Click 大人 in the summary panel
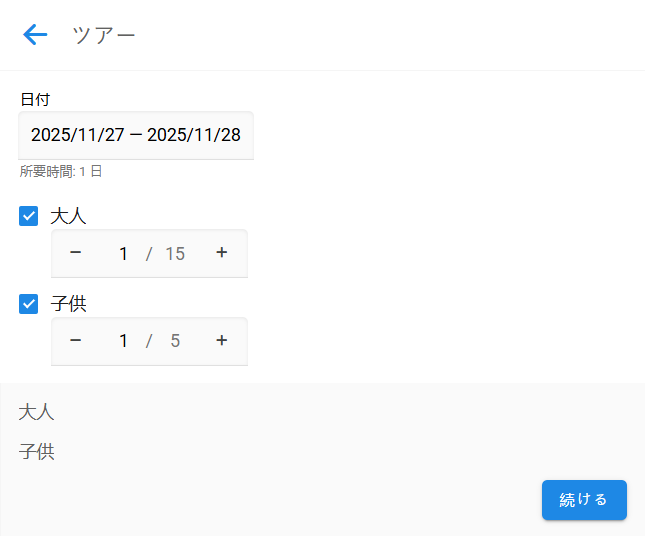The image size is (645, 536). 37,412
